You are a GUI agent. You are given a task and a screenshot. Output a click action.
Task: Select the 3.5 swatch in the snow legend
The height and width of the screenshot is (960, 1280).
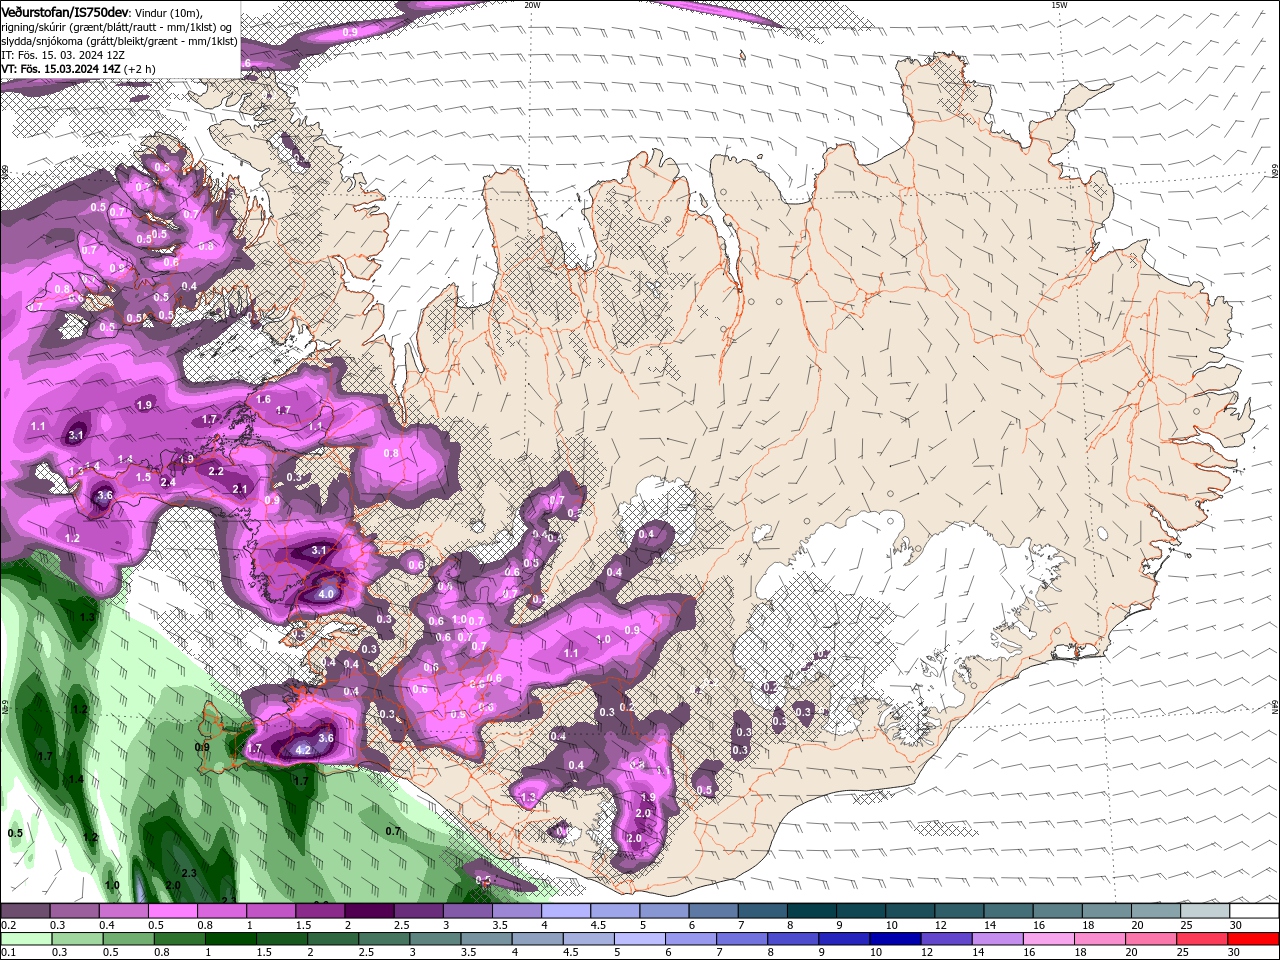(516, 911)
